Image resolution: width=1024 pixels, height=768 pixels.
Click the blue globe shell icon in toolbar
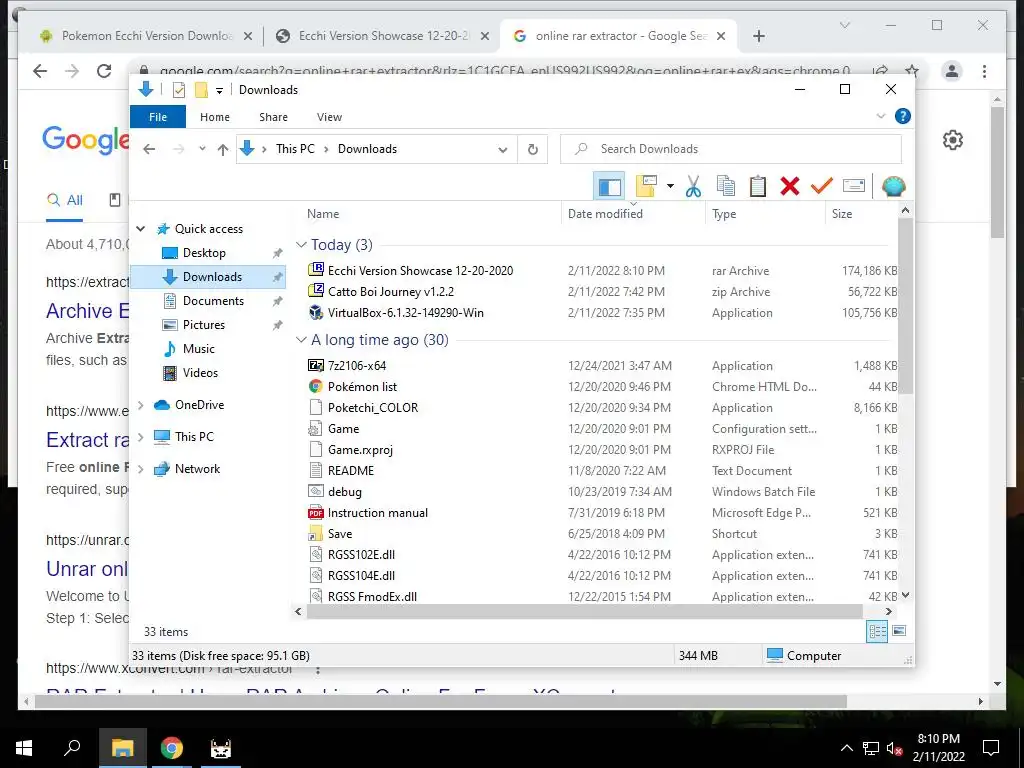[x=893, y=187]
